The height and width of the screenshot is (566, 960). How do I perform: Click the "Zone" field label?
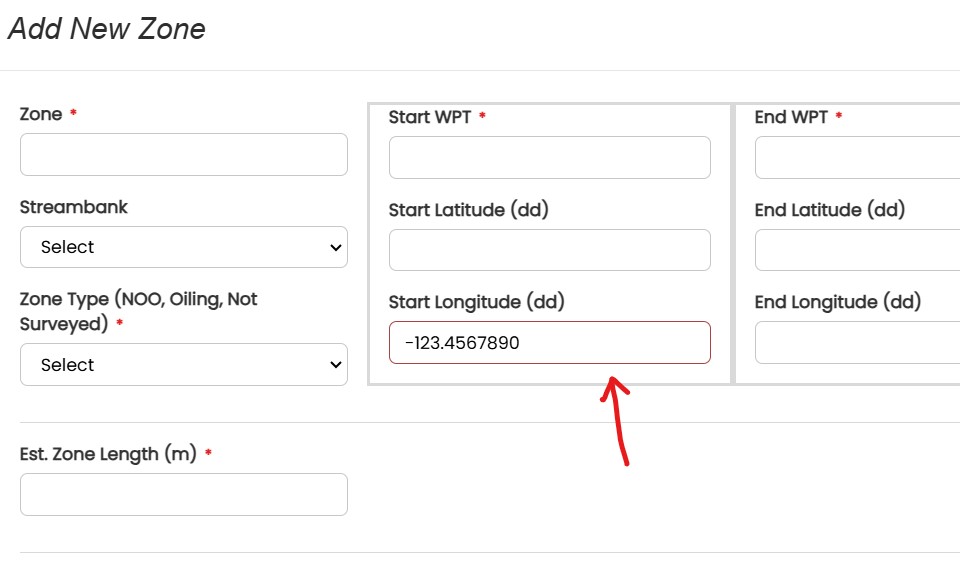coord(41,114)
